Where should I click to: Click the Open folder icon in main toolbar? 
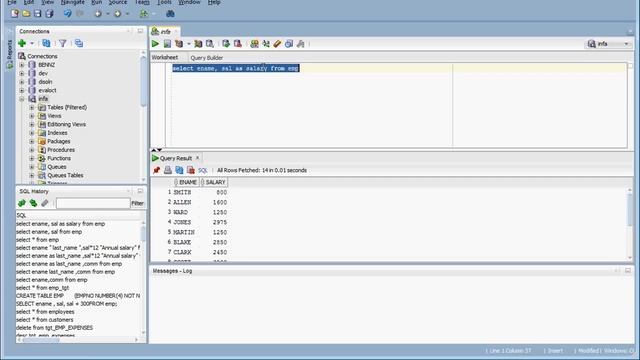[26, 14]
